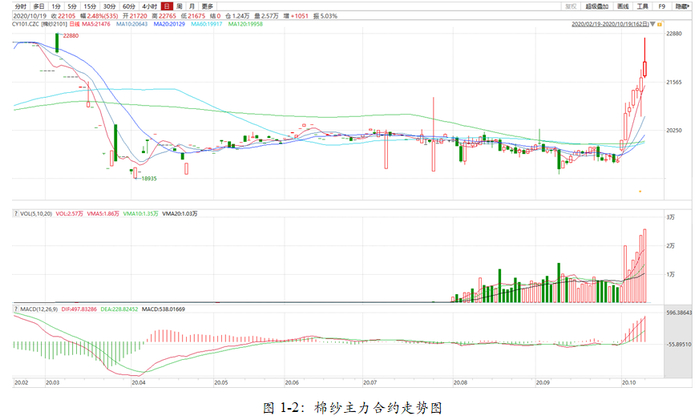Select the 周 weekly period tab

pyautogui.click(x=179, y=6)
